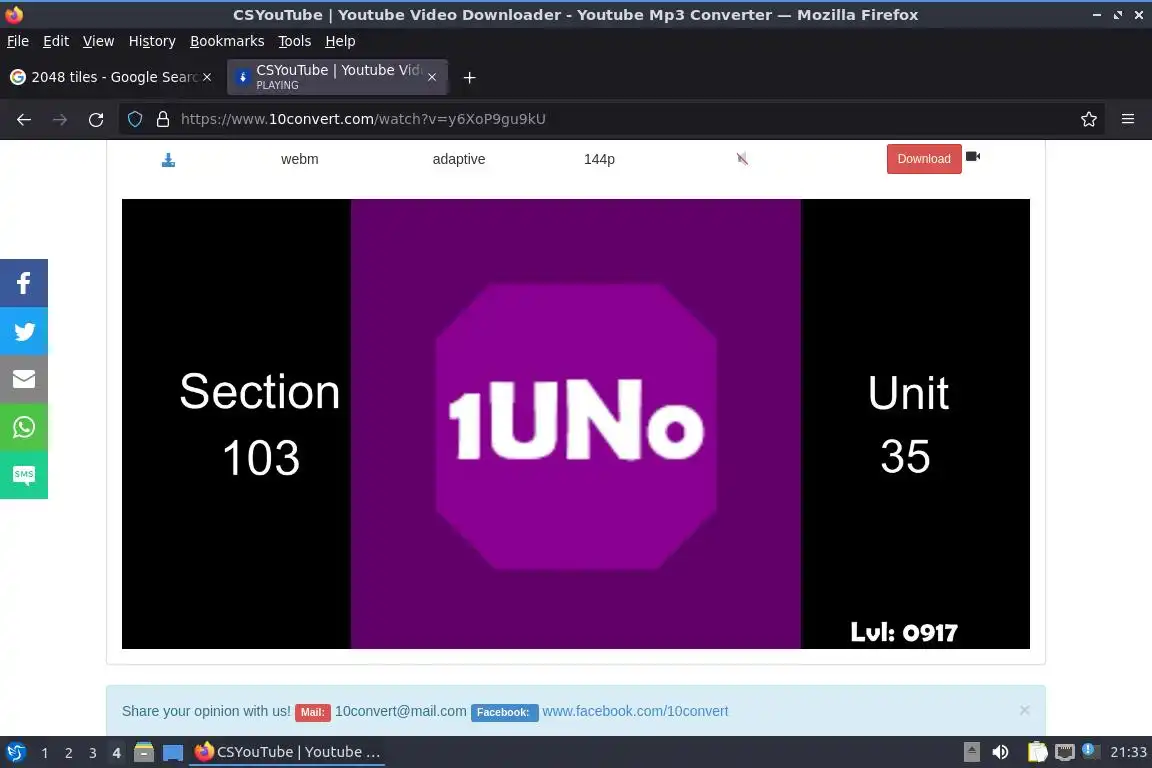Click the eject removable media tray icon
This screenshot has height=768, width=1152.
[x=971, y=752]
